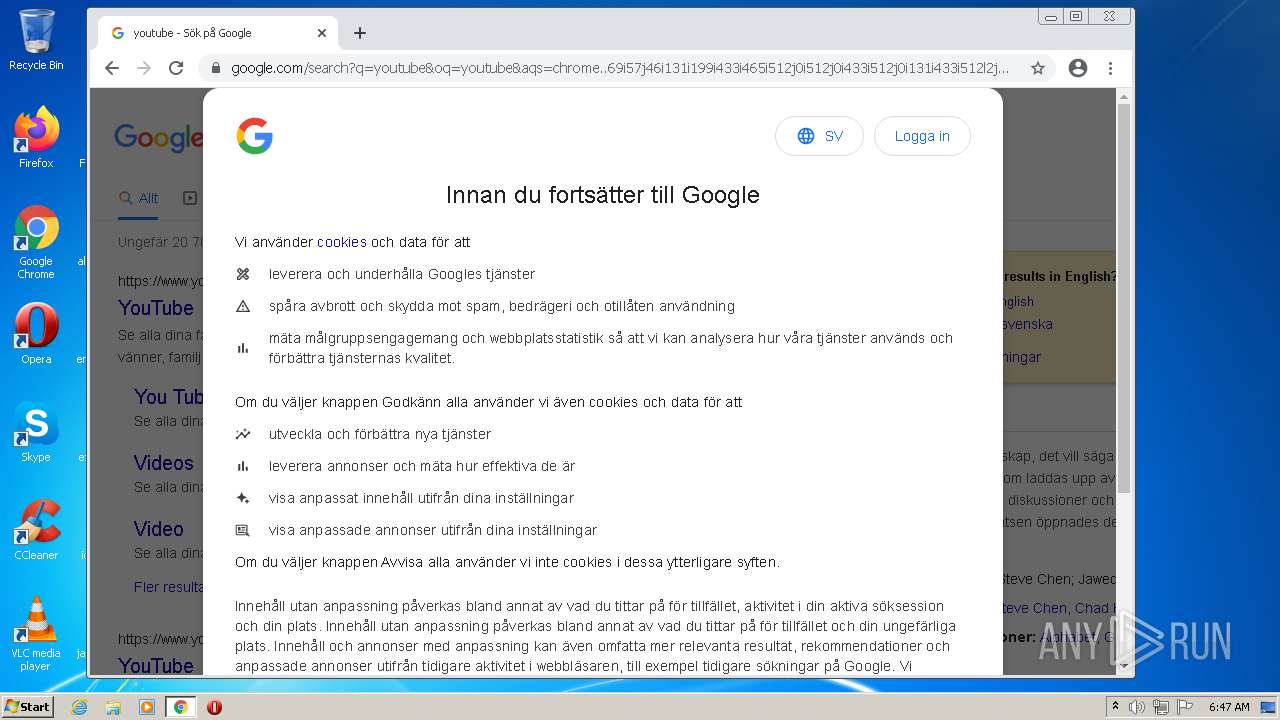Click the address bar URL
The image size is (1280, 720).
tap(620, 68)
